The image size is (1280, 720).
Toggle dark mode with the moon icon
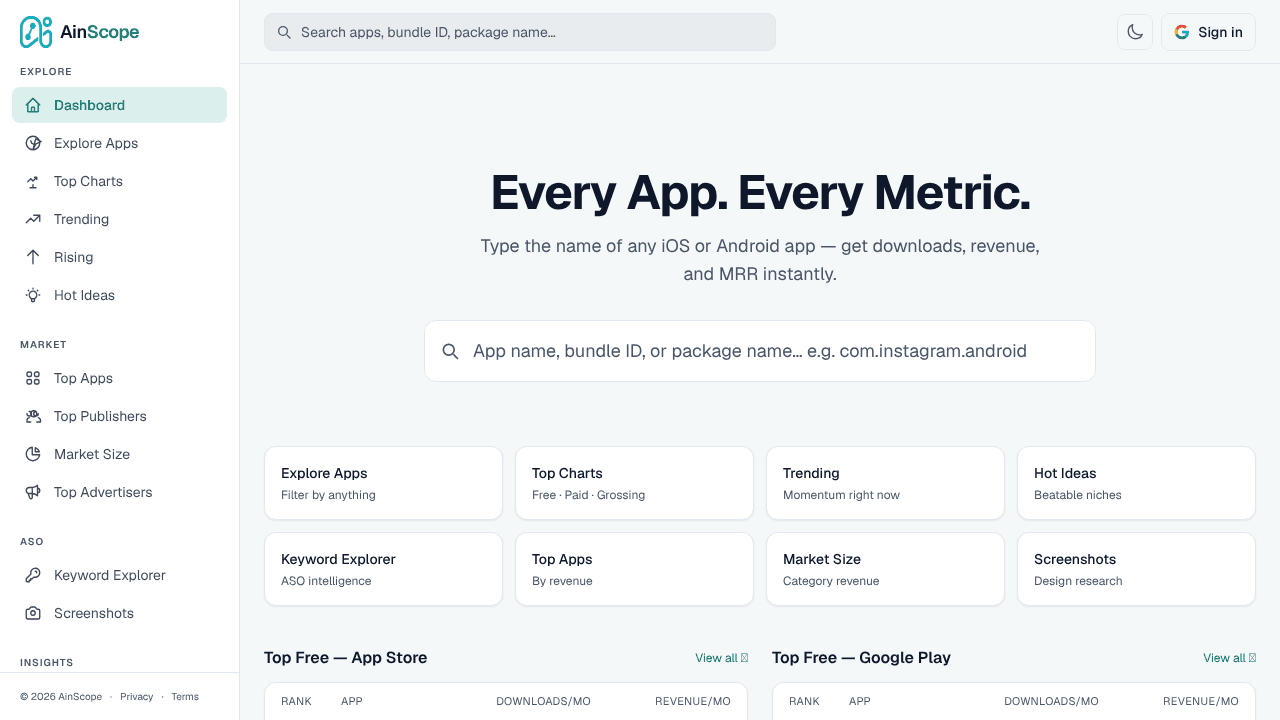tap(1135, 32)
